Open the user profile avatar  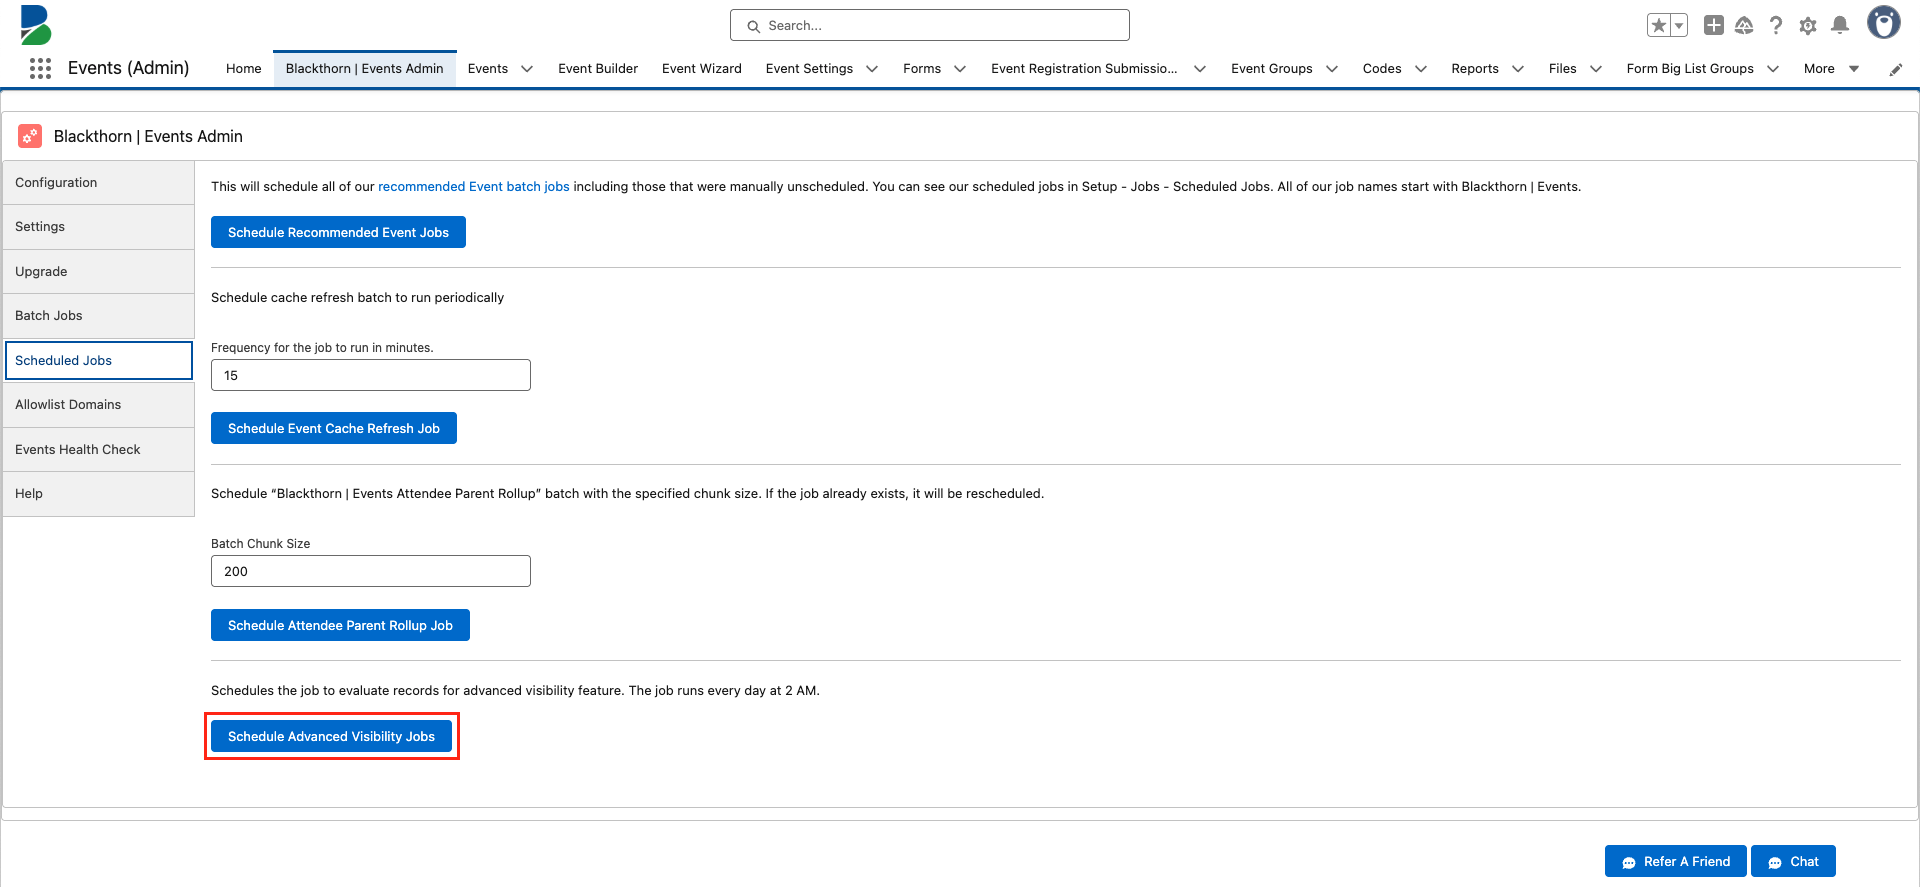coord(1884,23)
